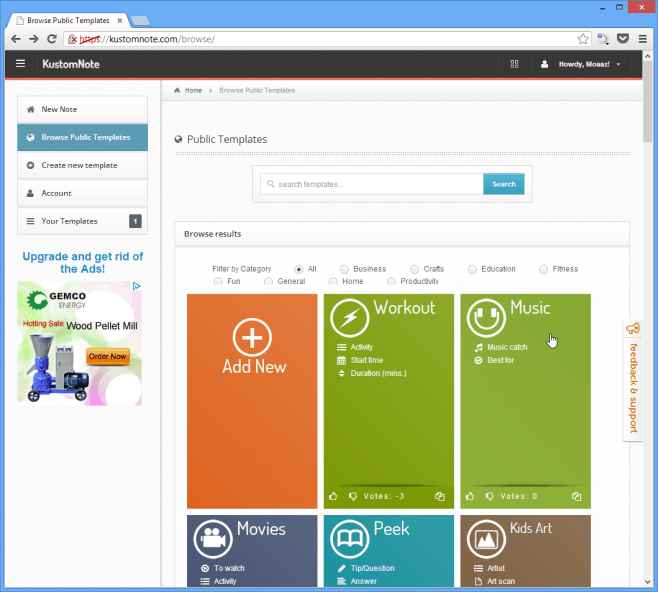
Task: Open the Workout template title
Action: pyautogui.click(x=405, y=308)
